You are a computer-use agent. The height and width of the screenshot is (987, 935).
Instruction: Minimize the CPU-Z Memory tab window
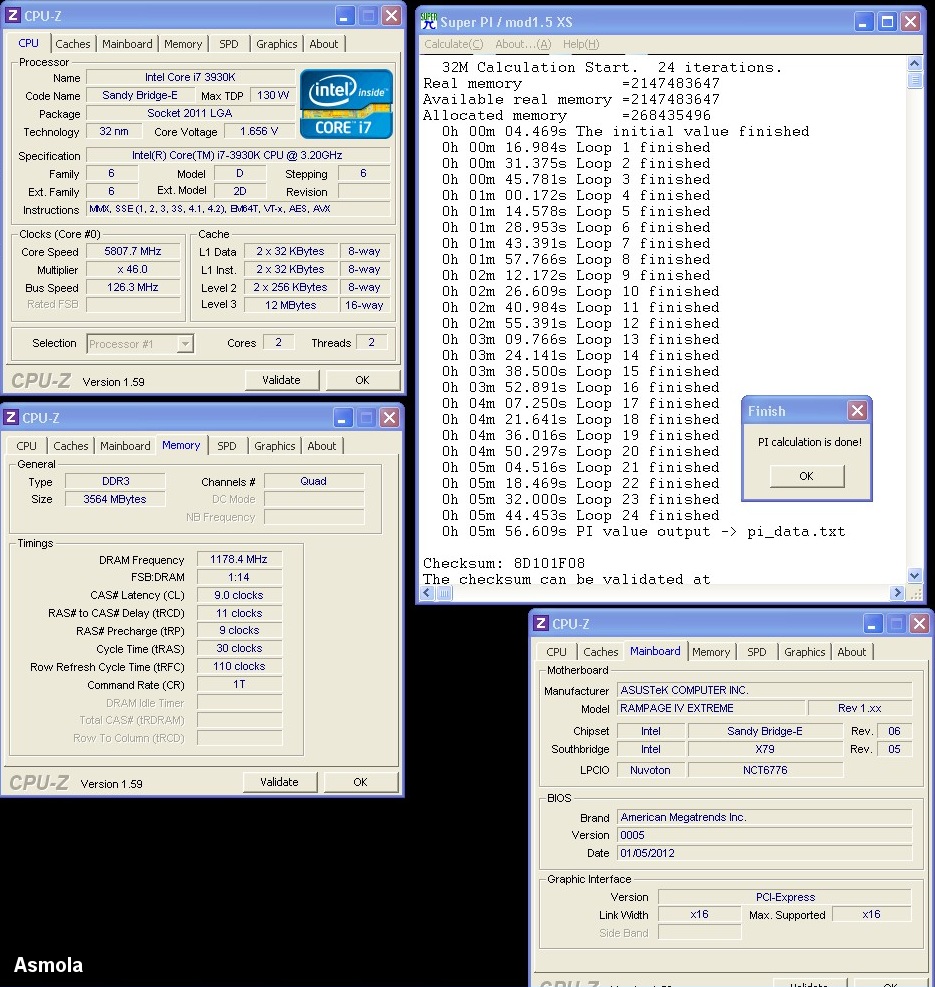(x=343, y=418)
